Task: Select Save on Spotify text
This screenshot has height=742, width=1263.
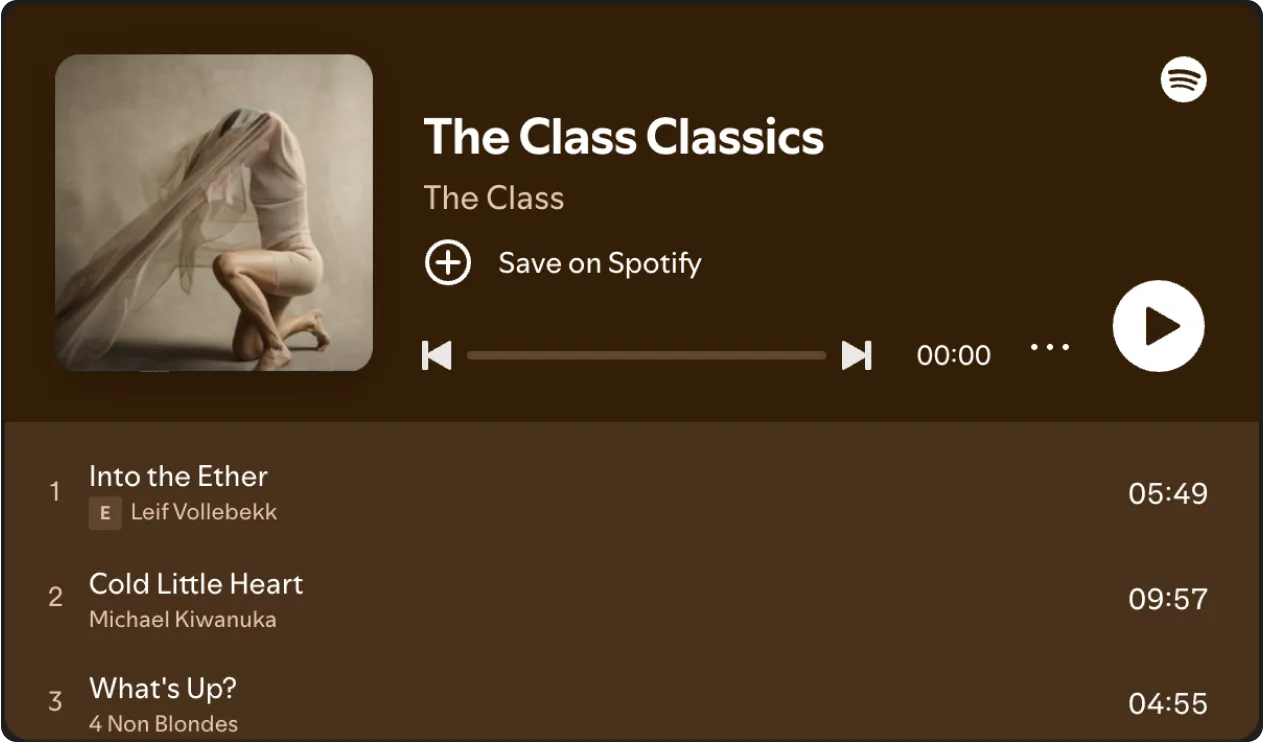Action: point(600,263)
